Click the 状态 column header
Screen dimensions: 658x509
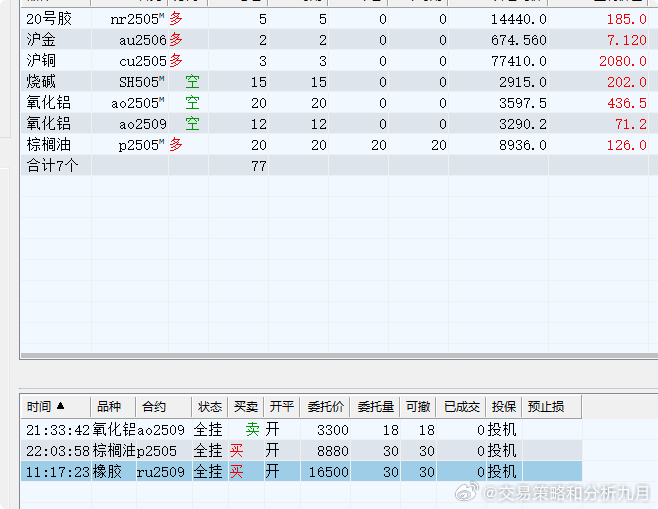point(210,407)
